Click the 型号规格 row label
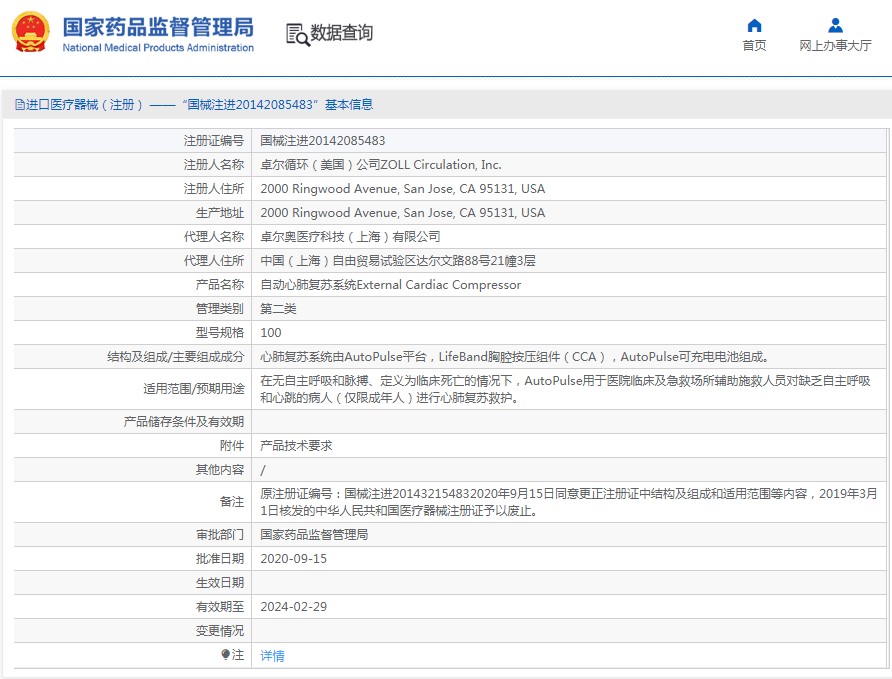Screen dimensions: 892x679 coord(220,333)
